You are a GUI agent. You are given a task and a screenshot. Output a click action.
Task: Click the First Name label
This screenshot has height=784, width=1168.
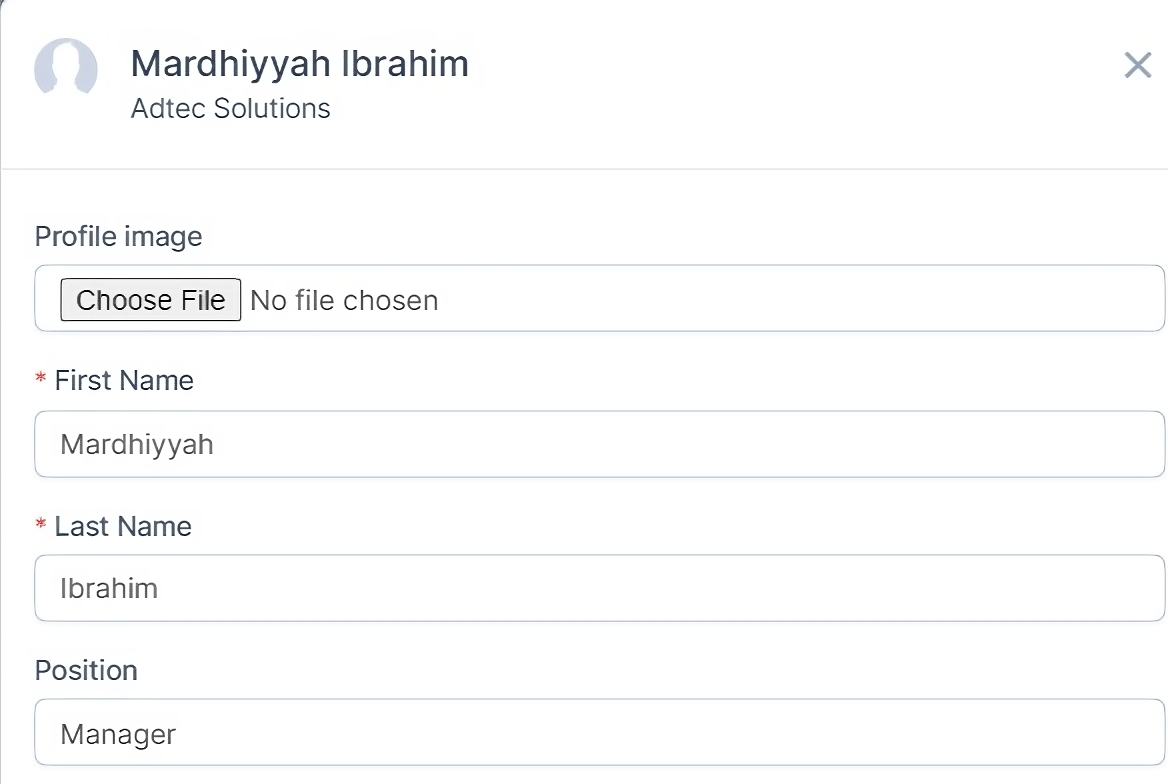point(124,381)
